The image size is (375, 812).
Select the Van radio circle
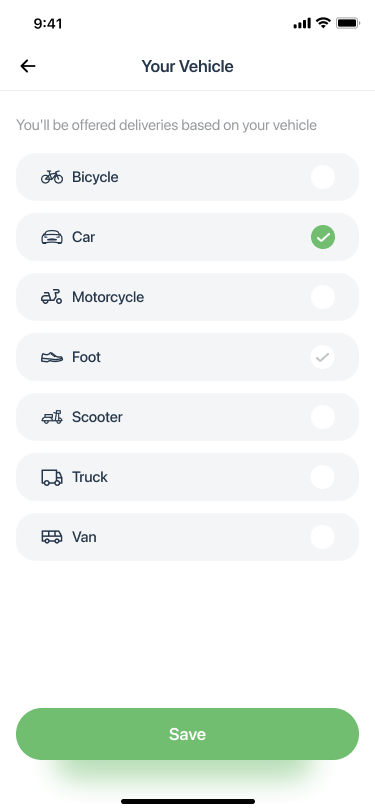[323, 538]
